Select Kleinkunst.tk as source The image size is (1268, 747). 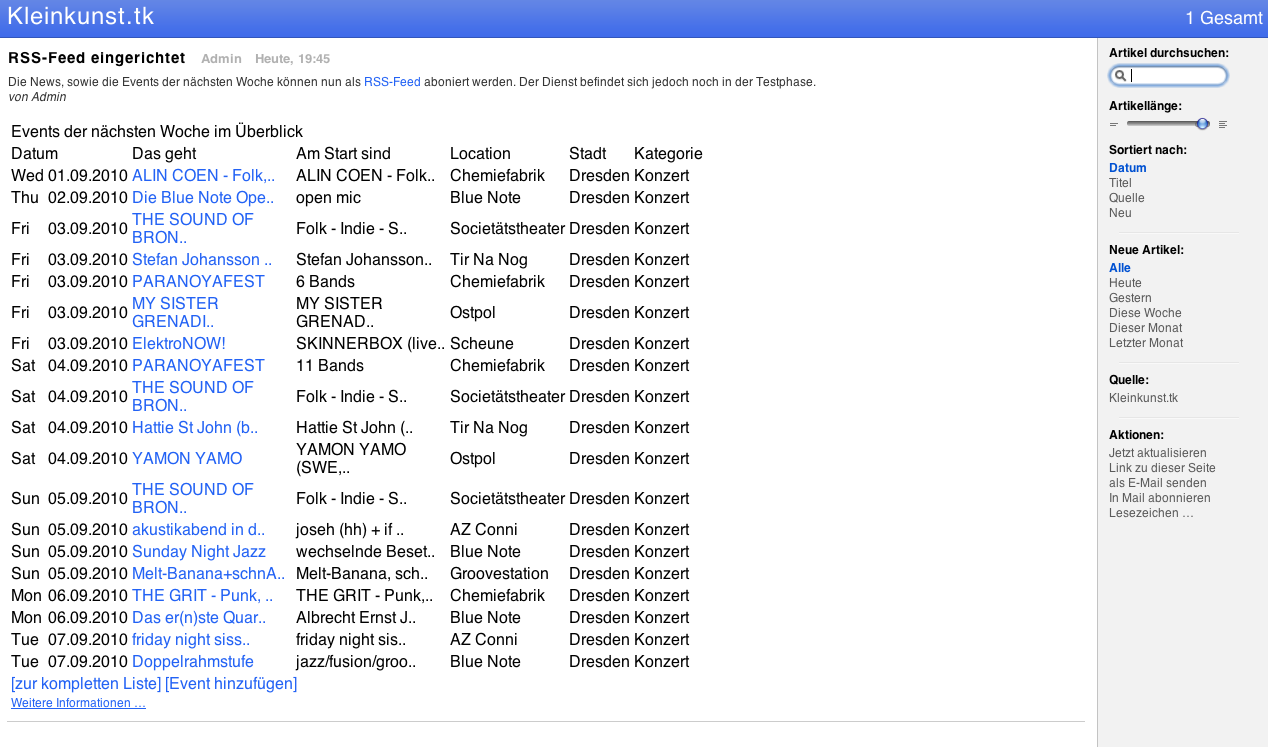coord(1144,398)
